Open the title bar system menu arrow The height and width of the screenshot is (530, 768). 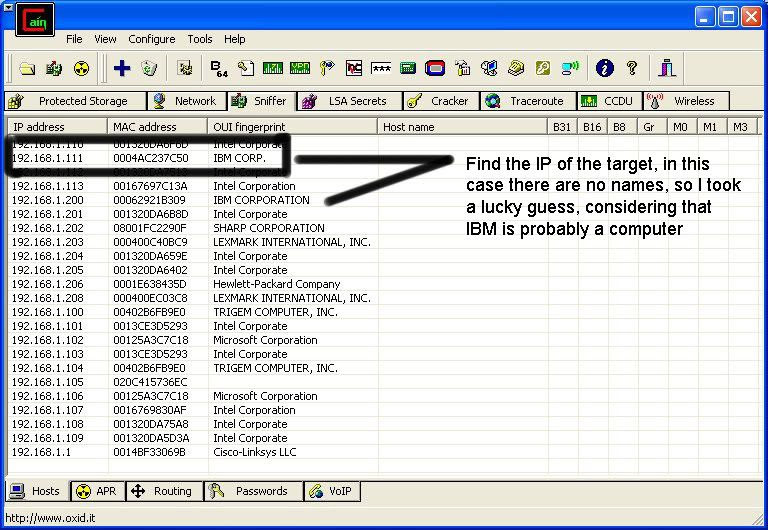(8, 8)
